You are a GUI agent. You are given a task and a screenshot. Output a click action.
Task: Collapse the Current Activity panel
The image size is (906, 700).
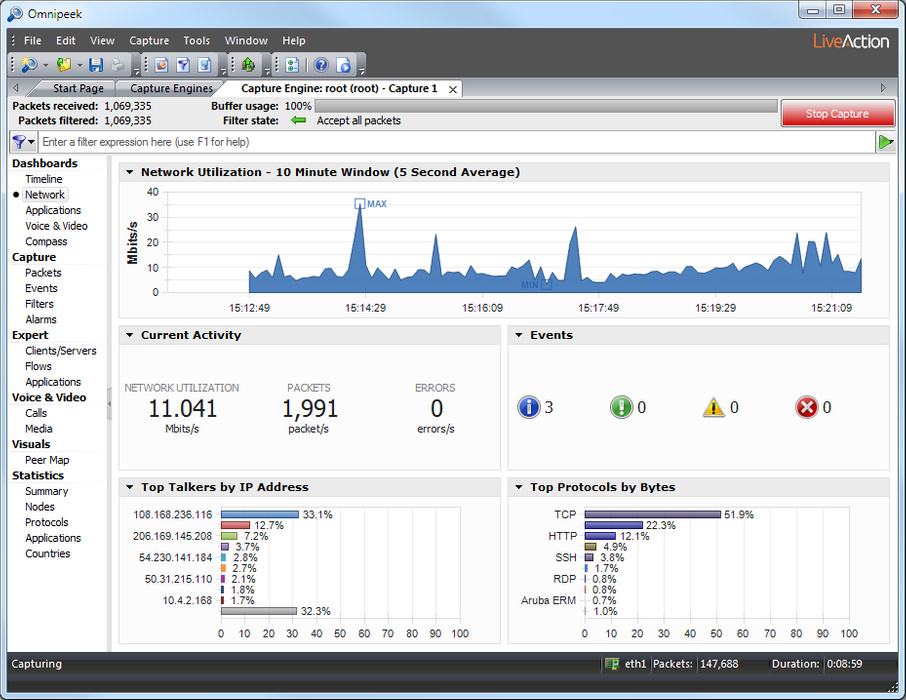click(129, 335)
